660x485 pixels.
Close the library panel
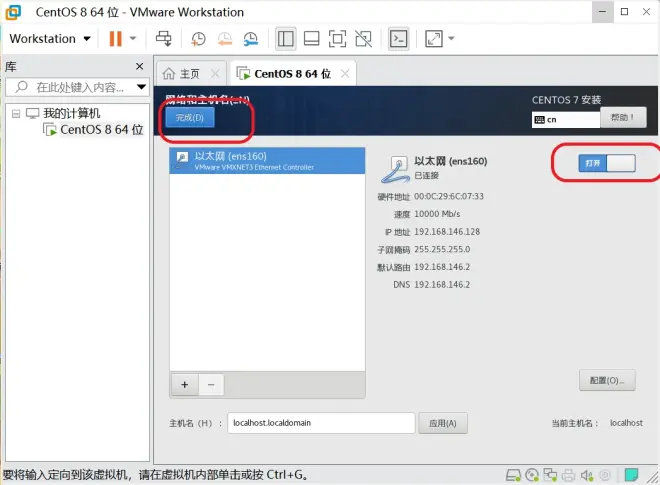(140, 67)
